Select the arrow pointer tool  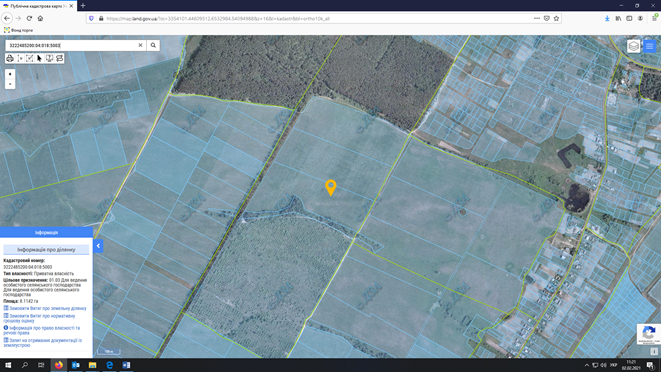tap(40, 59)
